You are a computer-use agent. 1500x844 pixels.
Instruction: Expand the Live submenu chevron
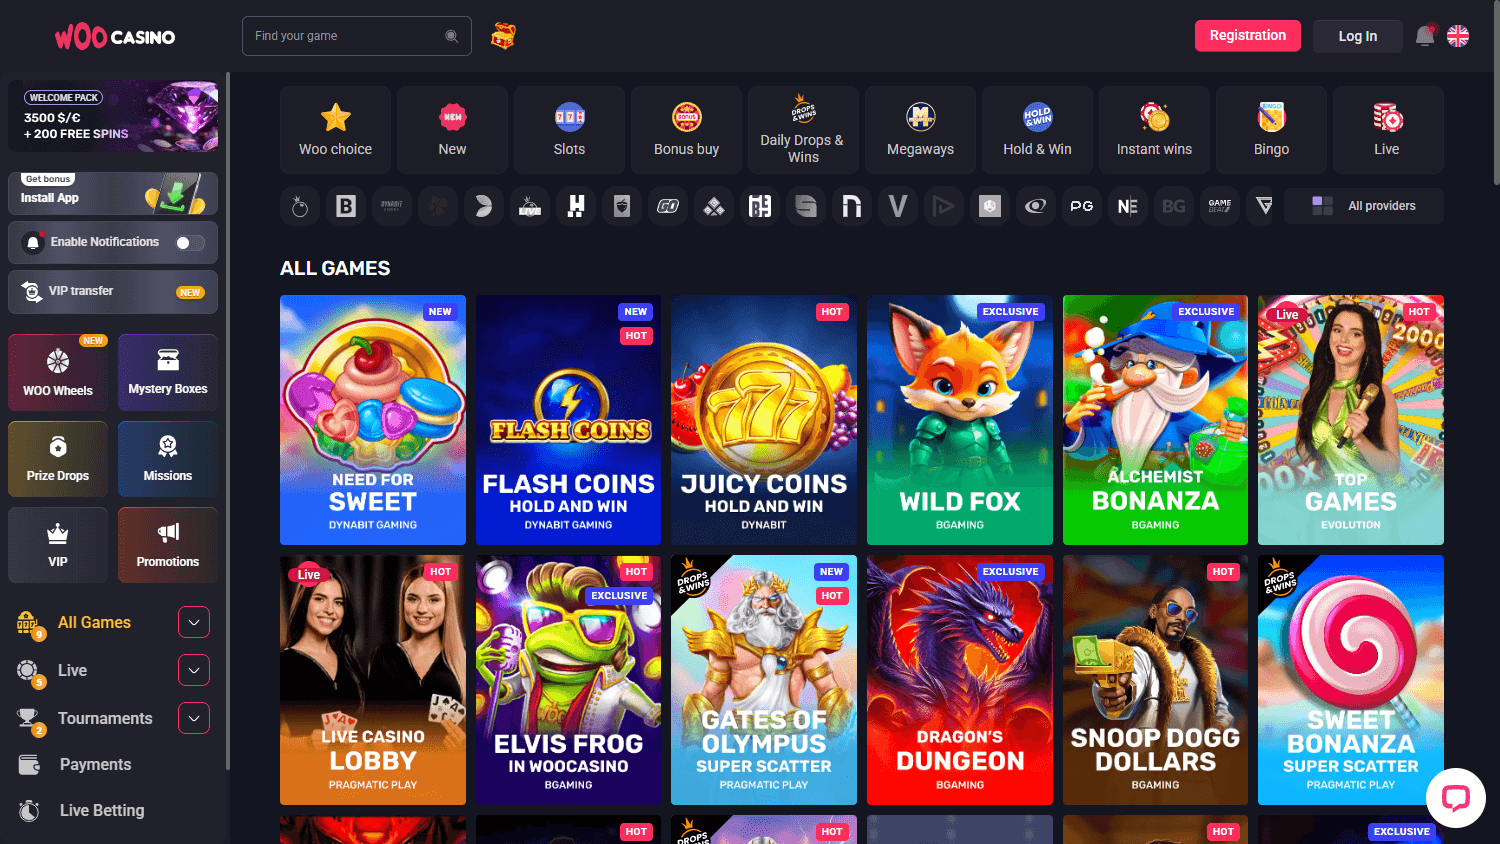[x=194, y=670]
